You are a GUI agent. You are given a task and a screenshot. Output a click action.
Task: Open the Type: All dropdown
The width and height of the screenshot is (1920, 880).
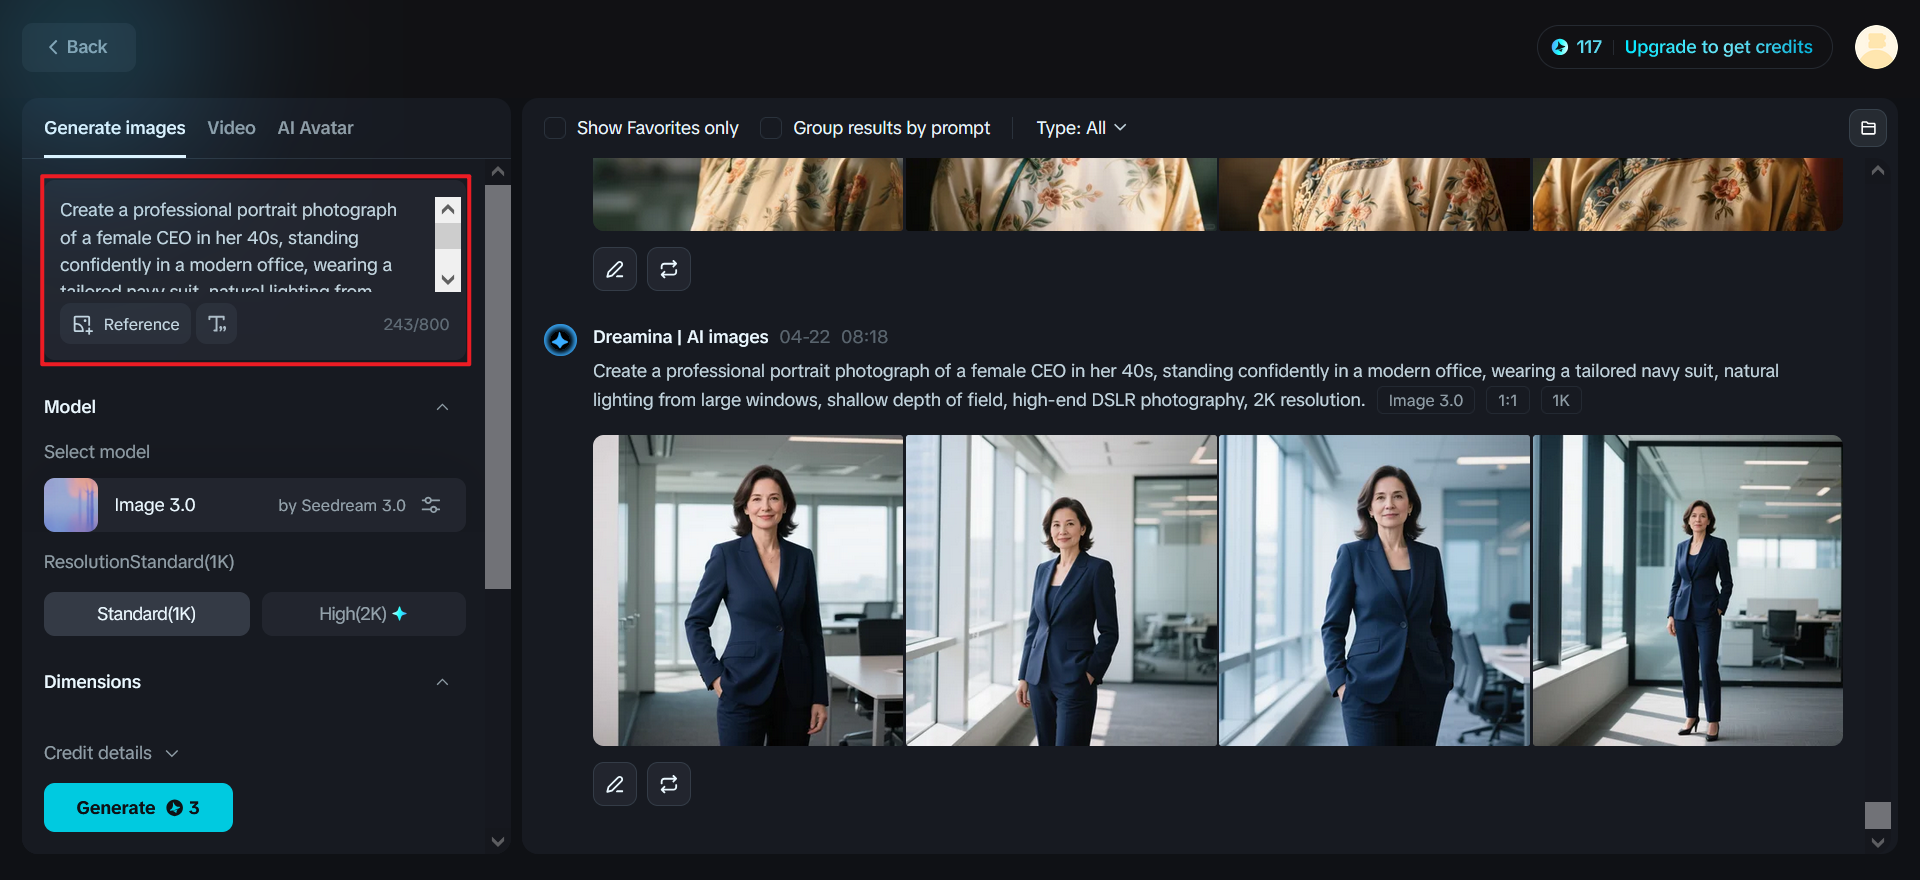(1081, 128)
